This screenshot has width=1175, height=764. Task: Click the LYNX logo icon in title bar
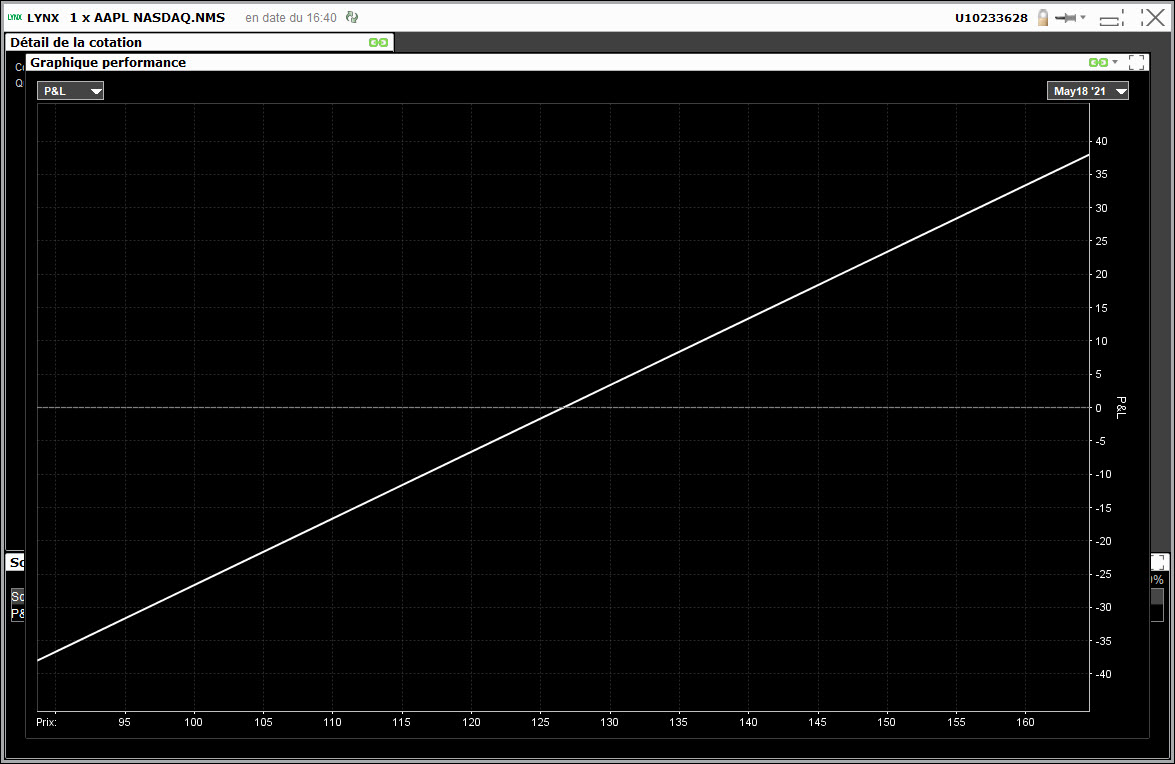(x=14, y=17)
